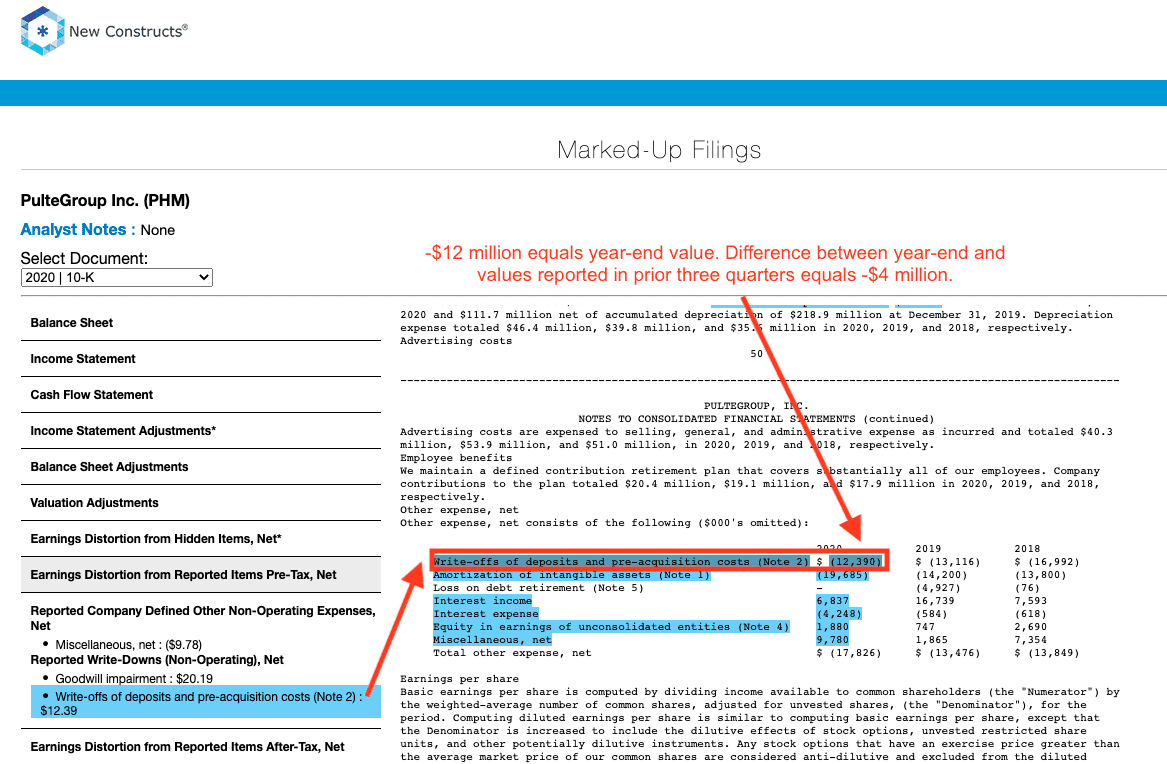Click the highlighted 2020 value 6,837
The width and height of the screenshot is (1167, 764).
coord(832,601)
